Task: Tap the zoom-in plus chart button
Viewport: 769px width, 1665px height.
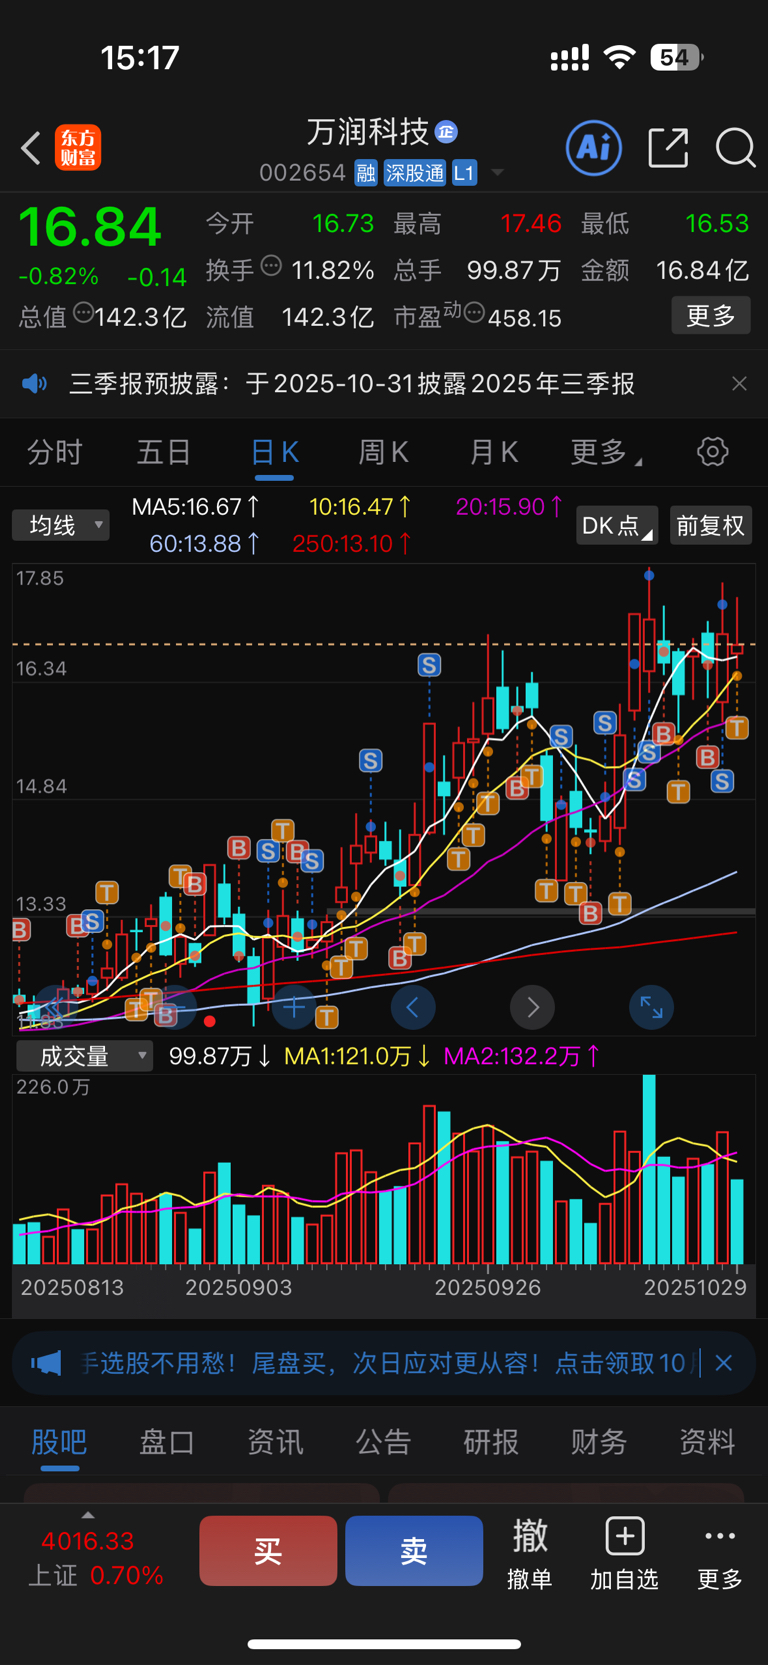Action: (293, 1007)
